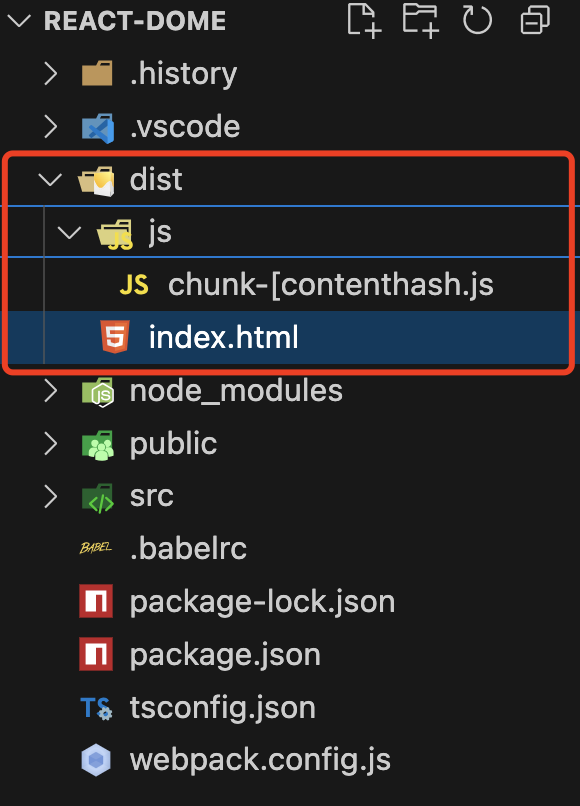Click the New File icon
This screenshot has width=580, height=806.
(x=363, y=21)
